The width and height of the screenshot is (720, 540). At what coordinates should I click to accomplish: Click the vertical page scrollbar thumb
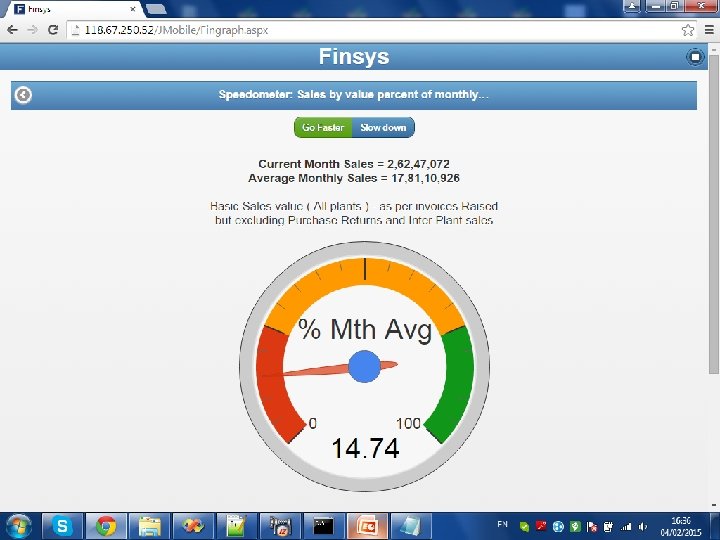(x=714, y=214)
